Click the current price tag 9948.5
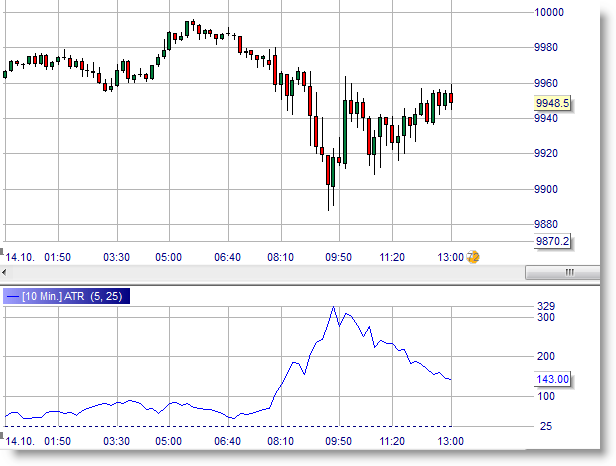Image resolution: width=616 pixels, height=466 pixels. (552, 102)
